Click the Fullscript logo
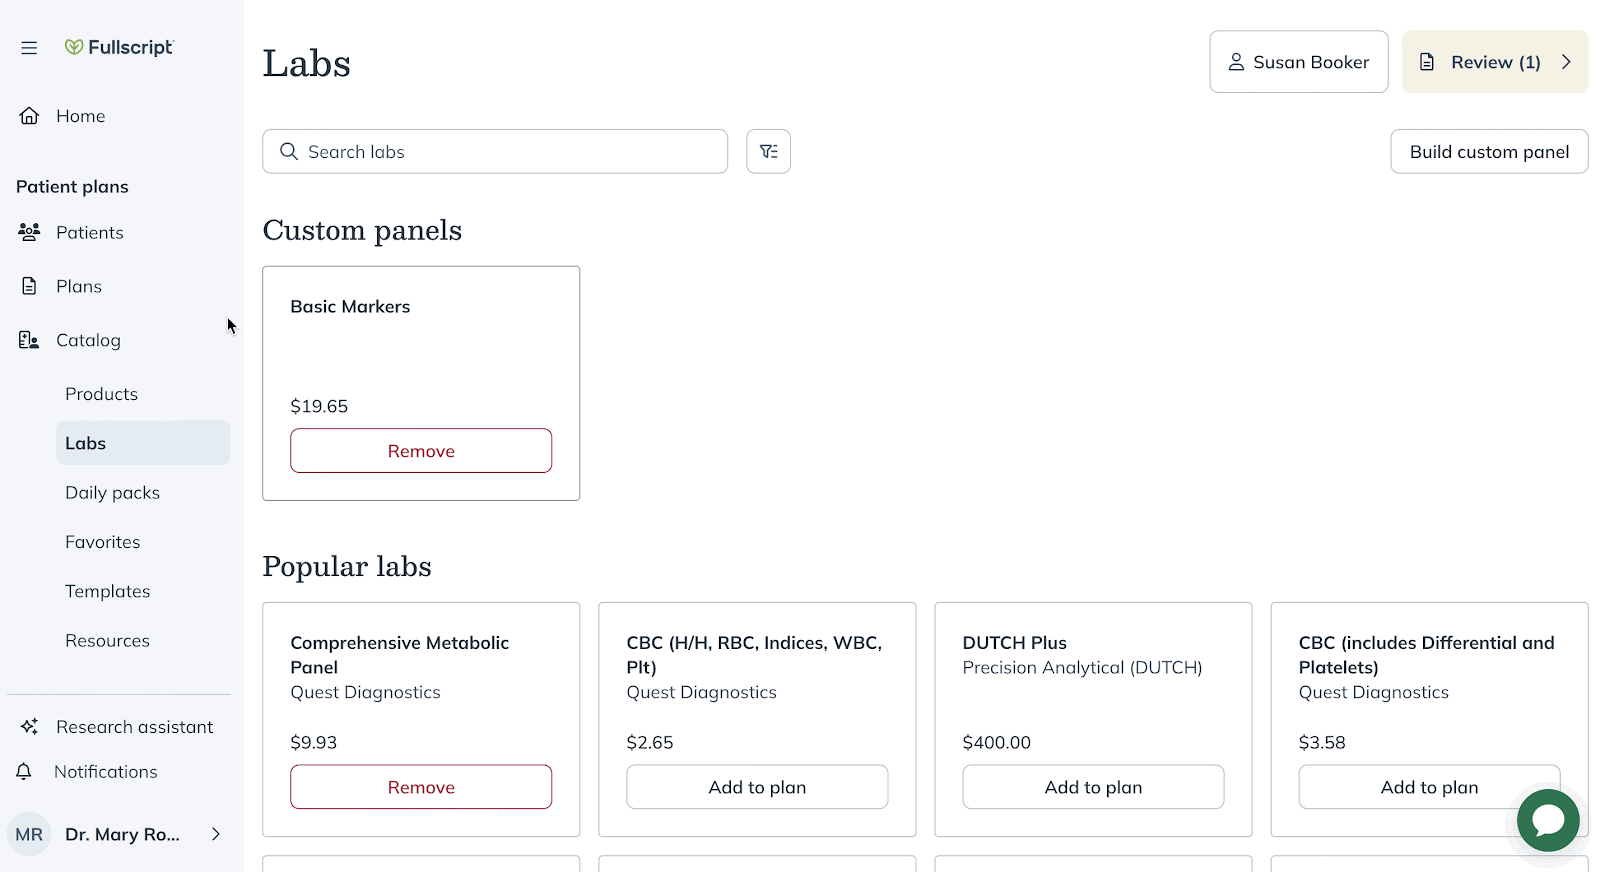 (119, 47)
